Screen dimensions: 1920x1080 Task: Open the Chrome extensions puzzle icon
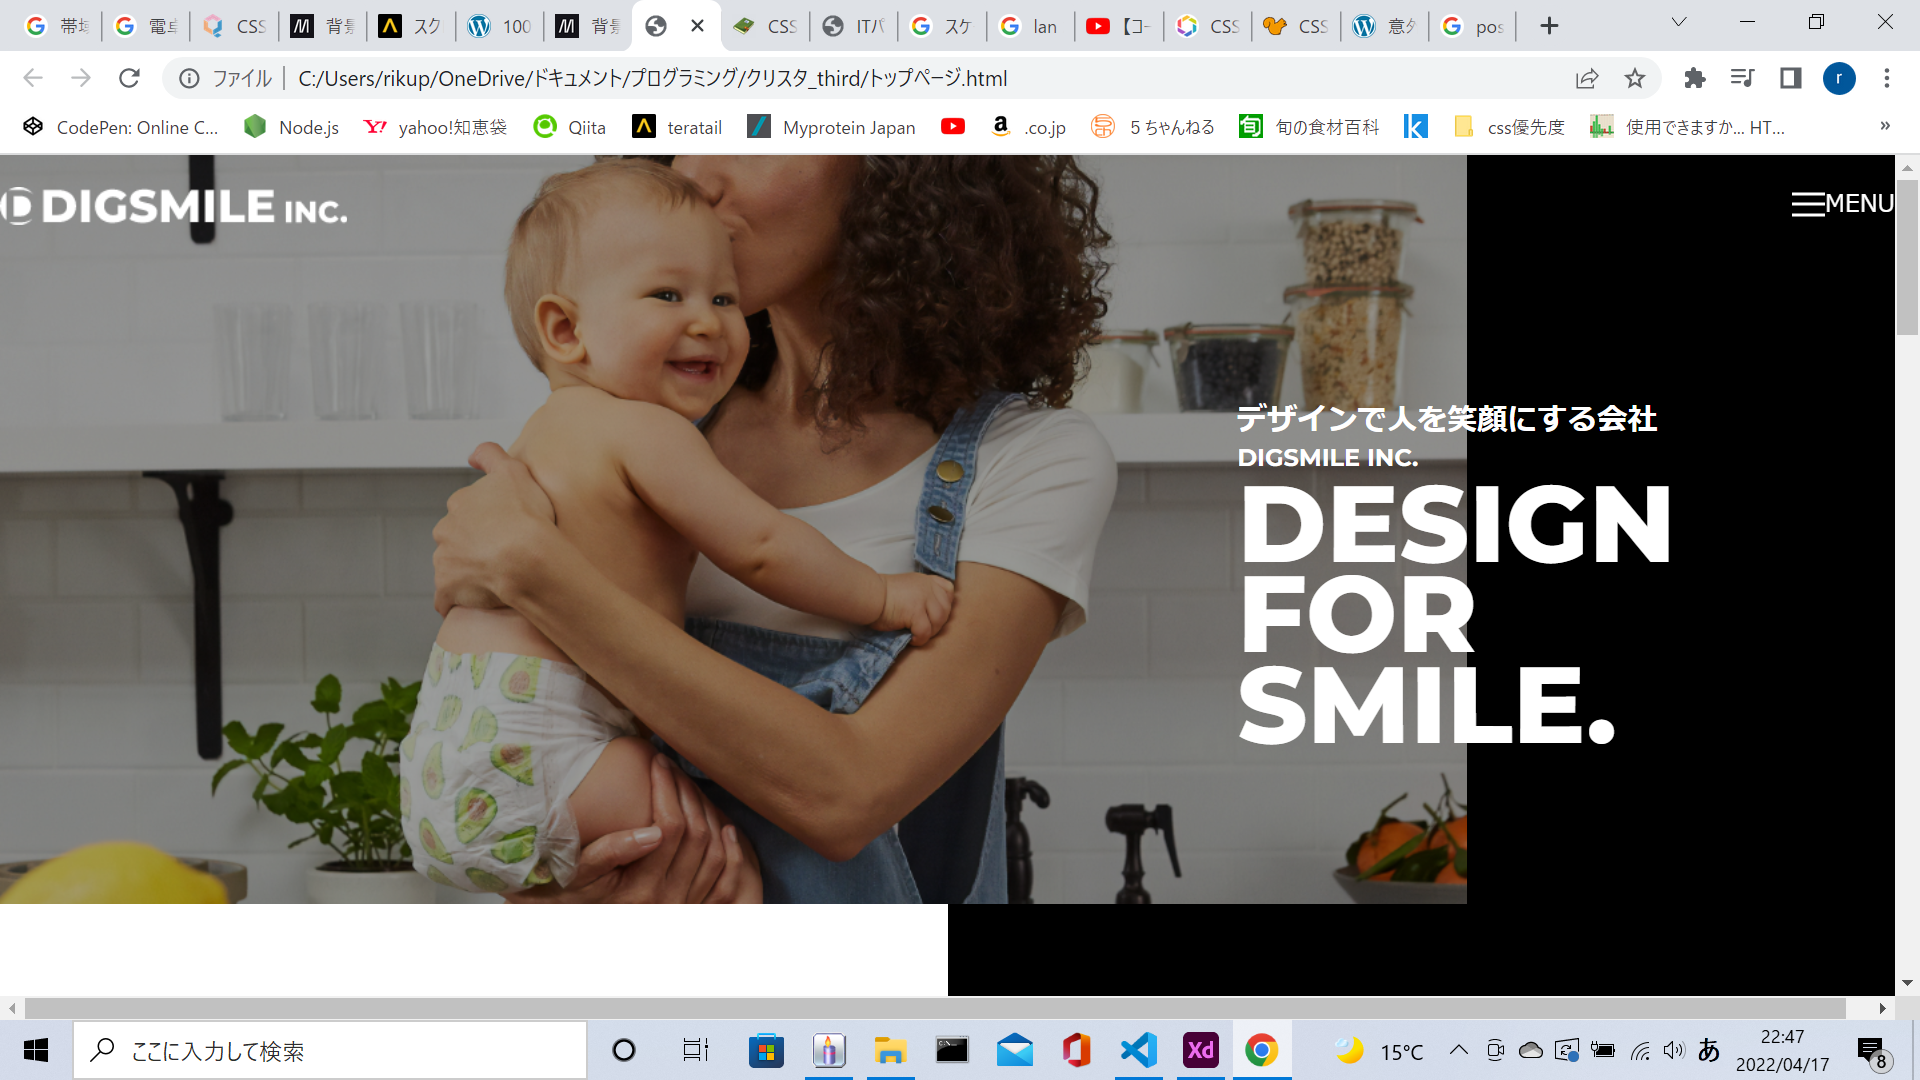tap(1694, 78)
